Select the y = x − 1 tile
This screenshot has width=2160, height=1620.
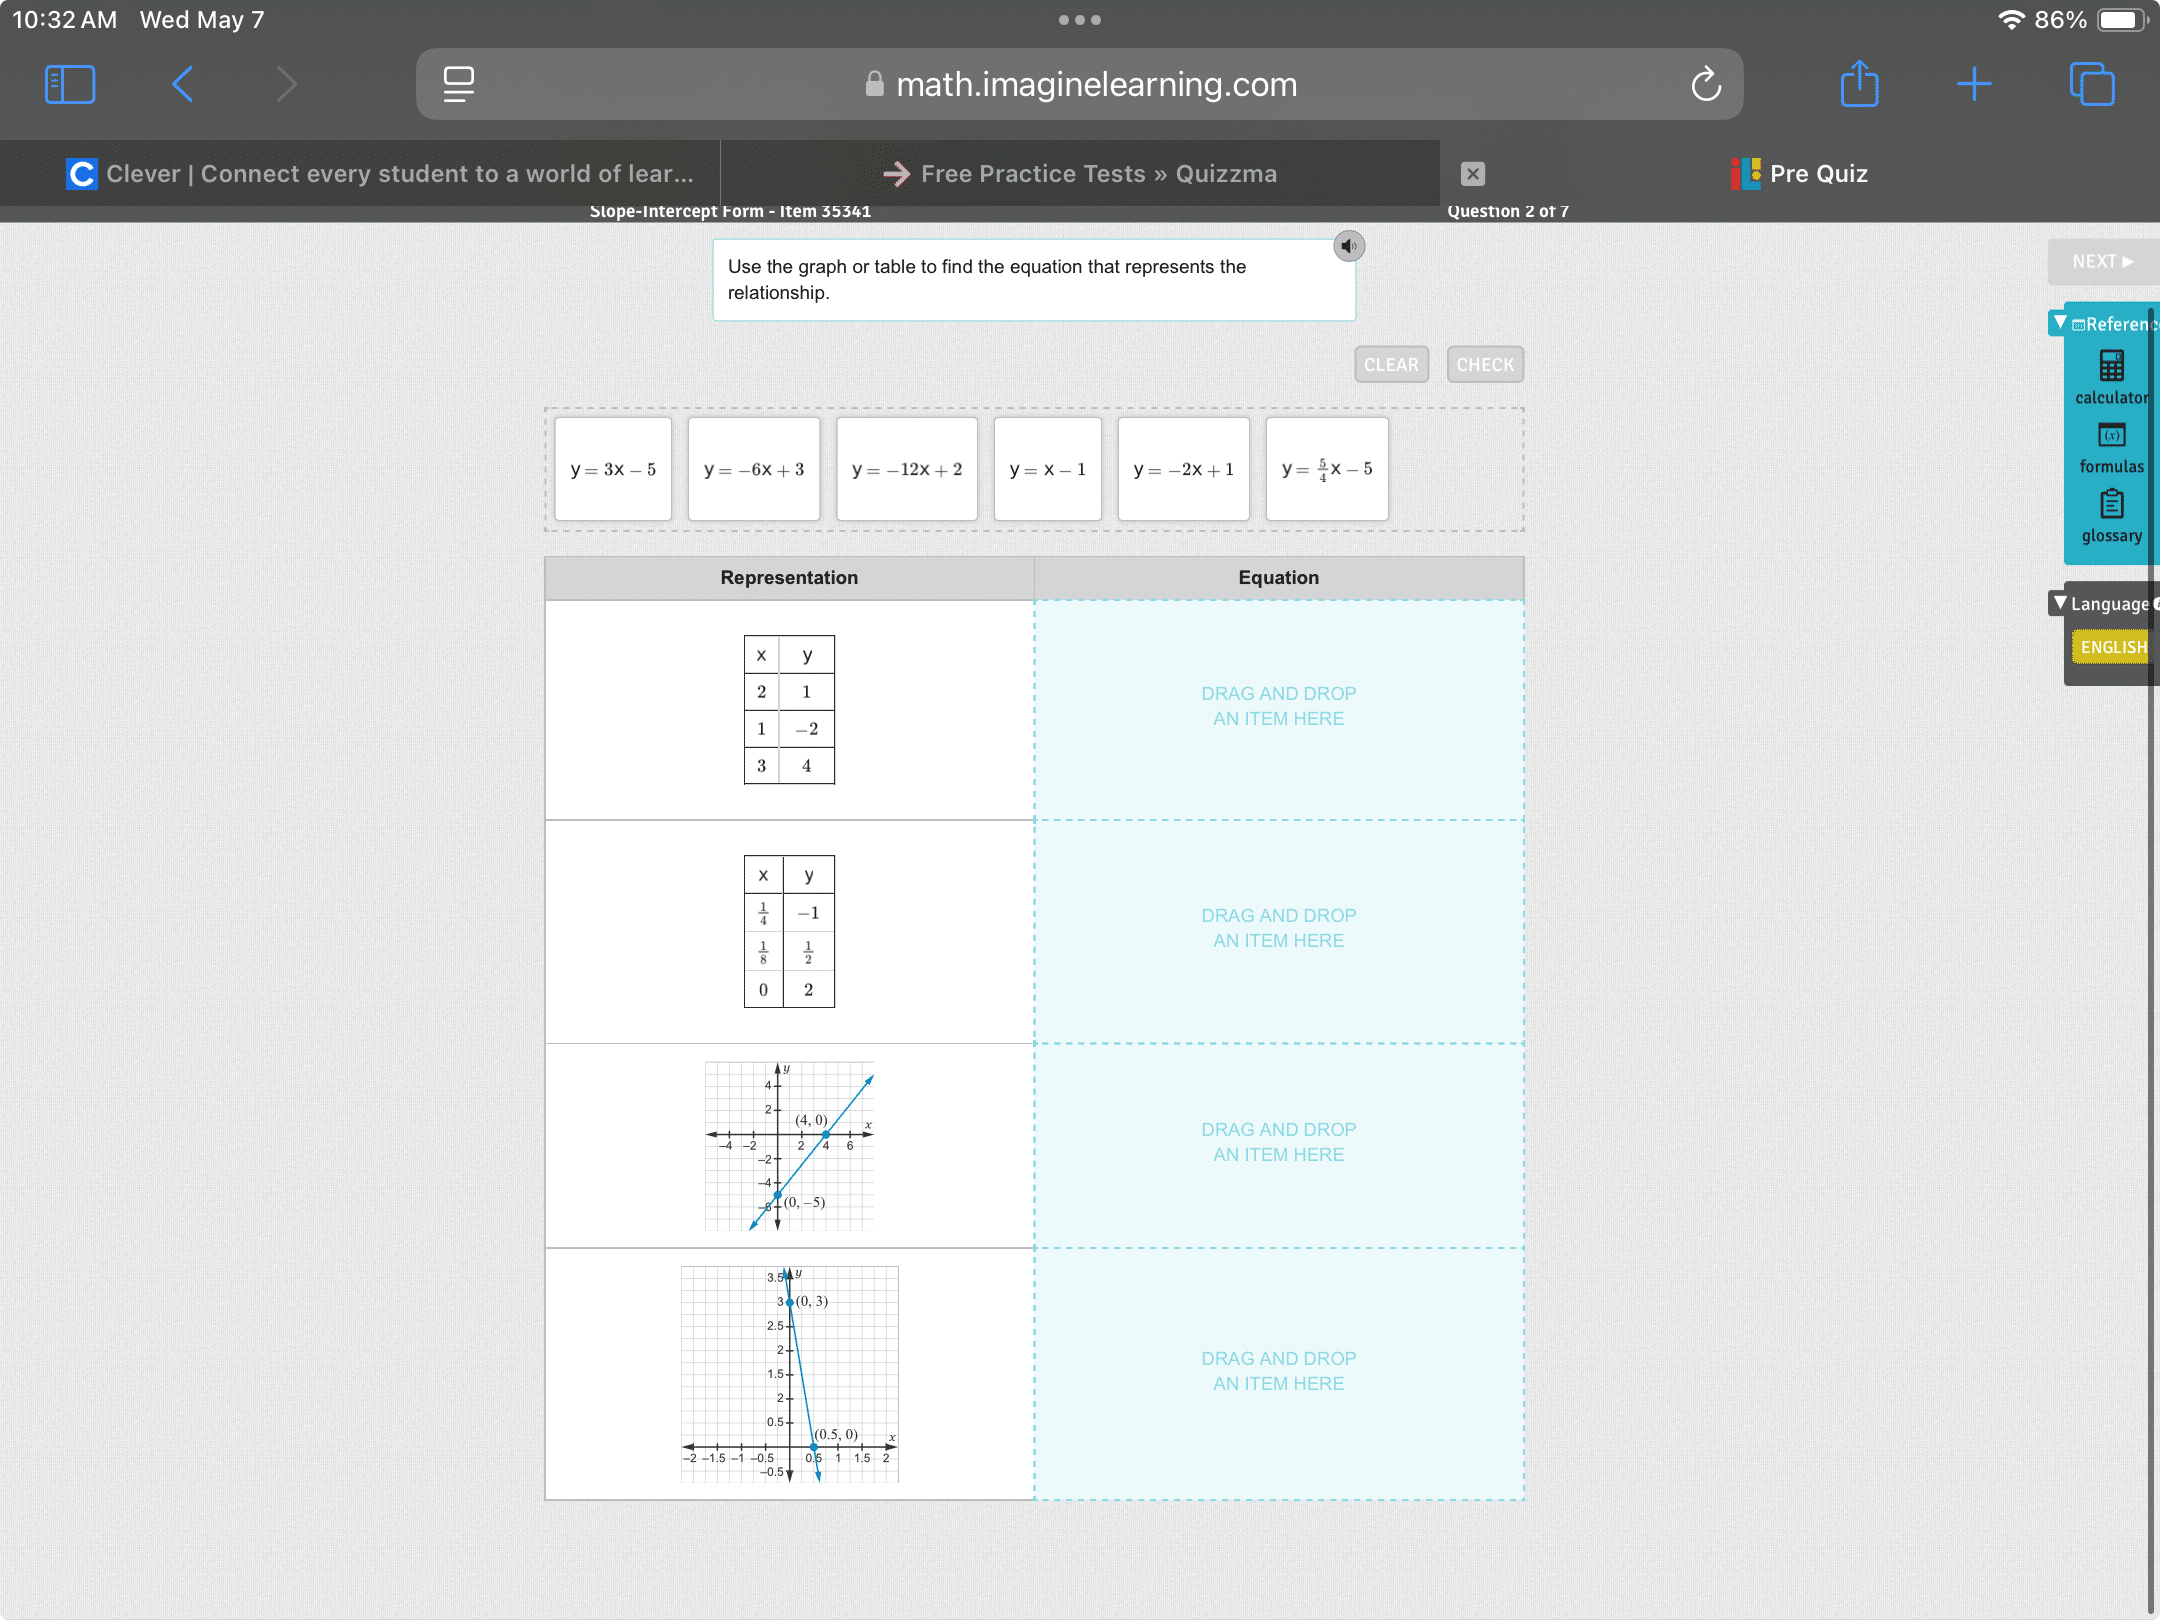(1047, 469)
